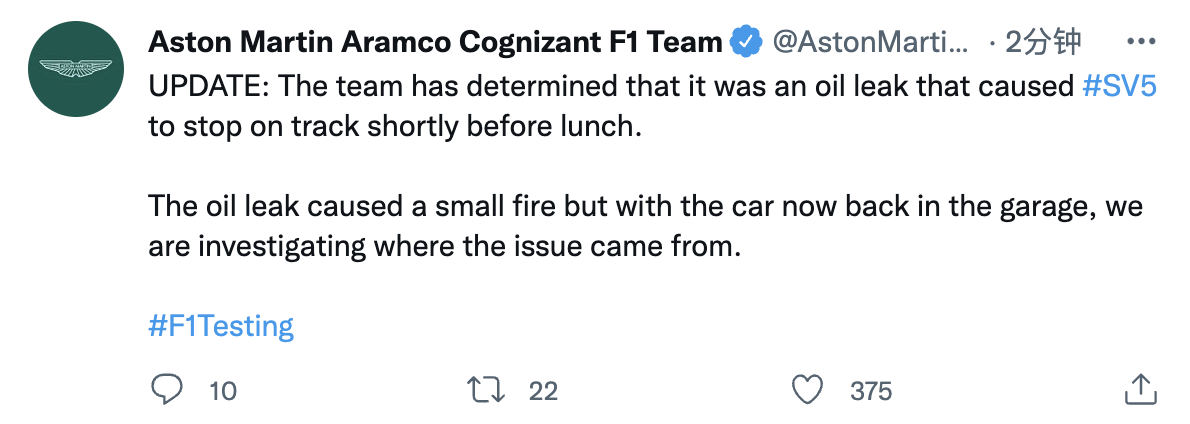Click the reply count 10
Image resolution: width=1190 pixels, height=424 pixels.
222,391
